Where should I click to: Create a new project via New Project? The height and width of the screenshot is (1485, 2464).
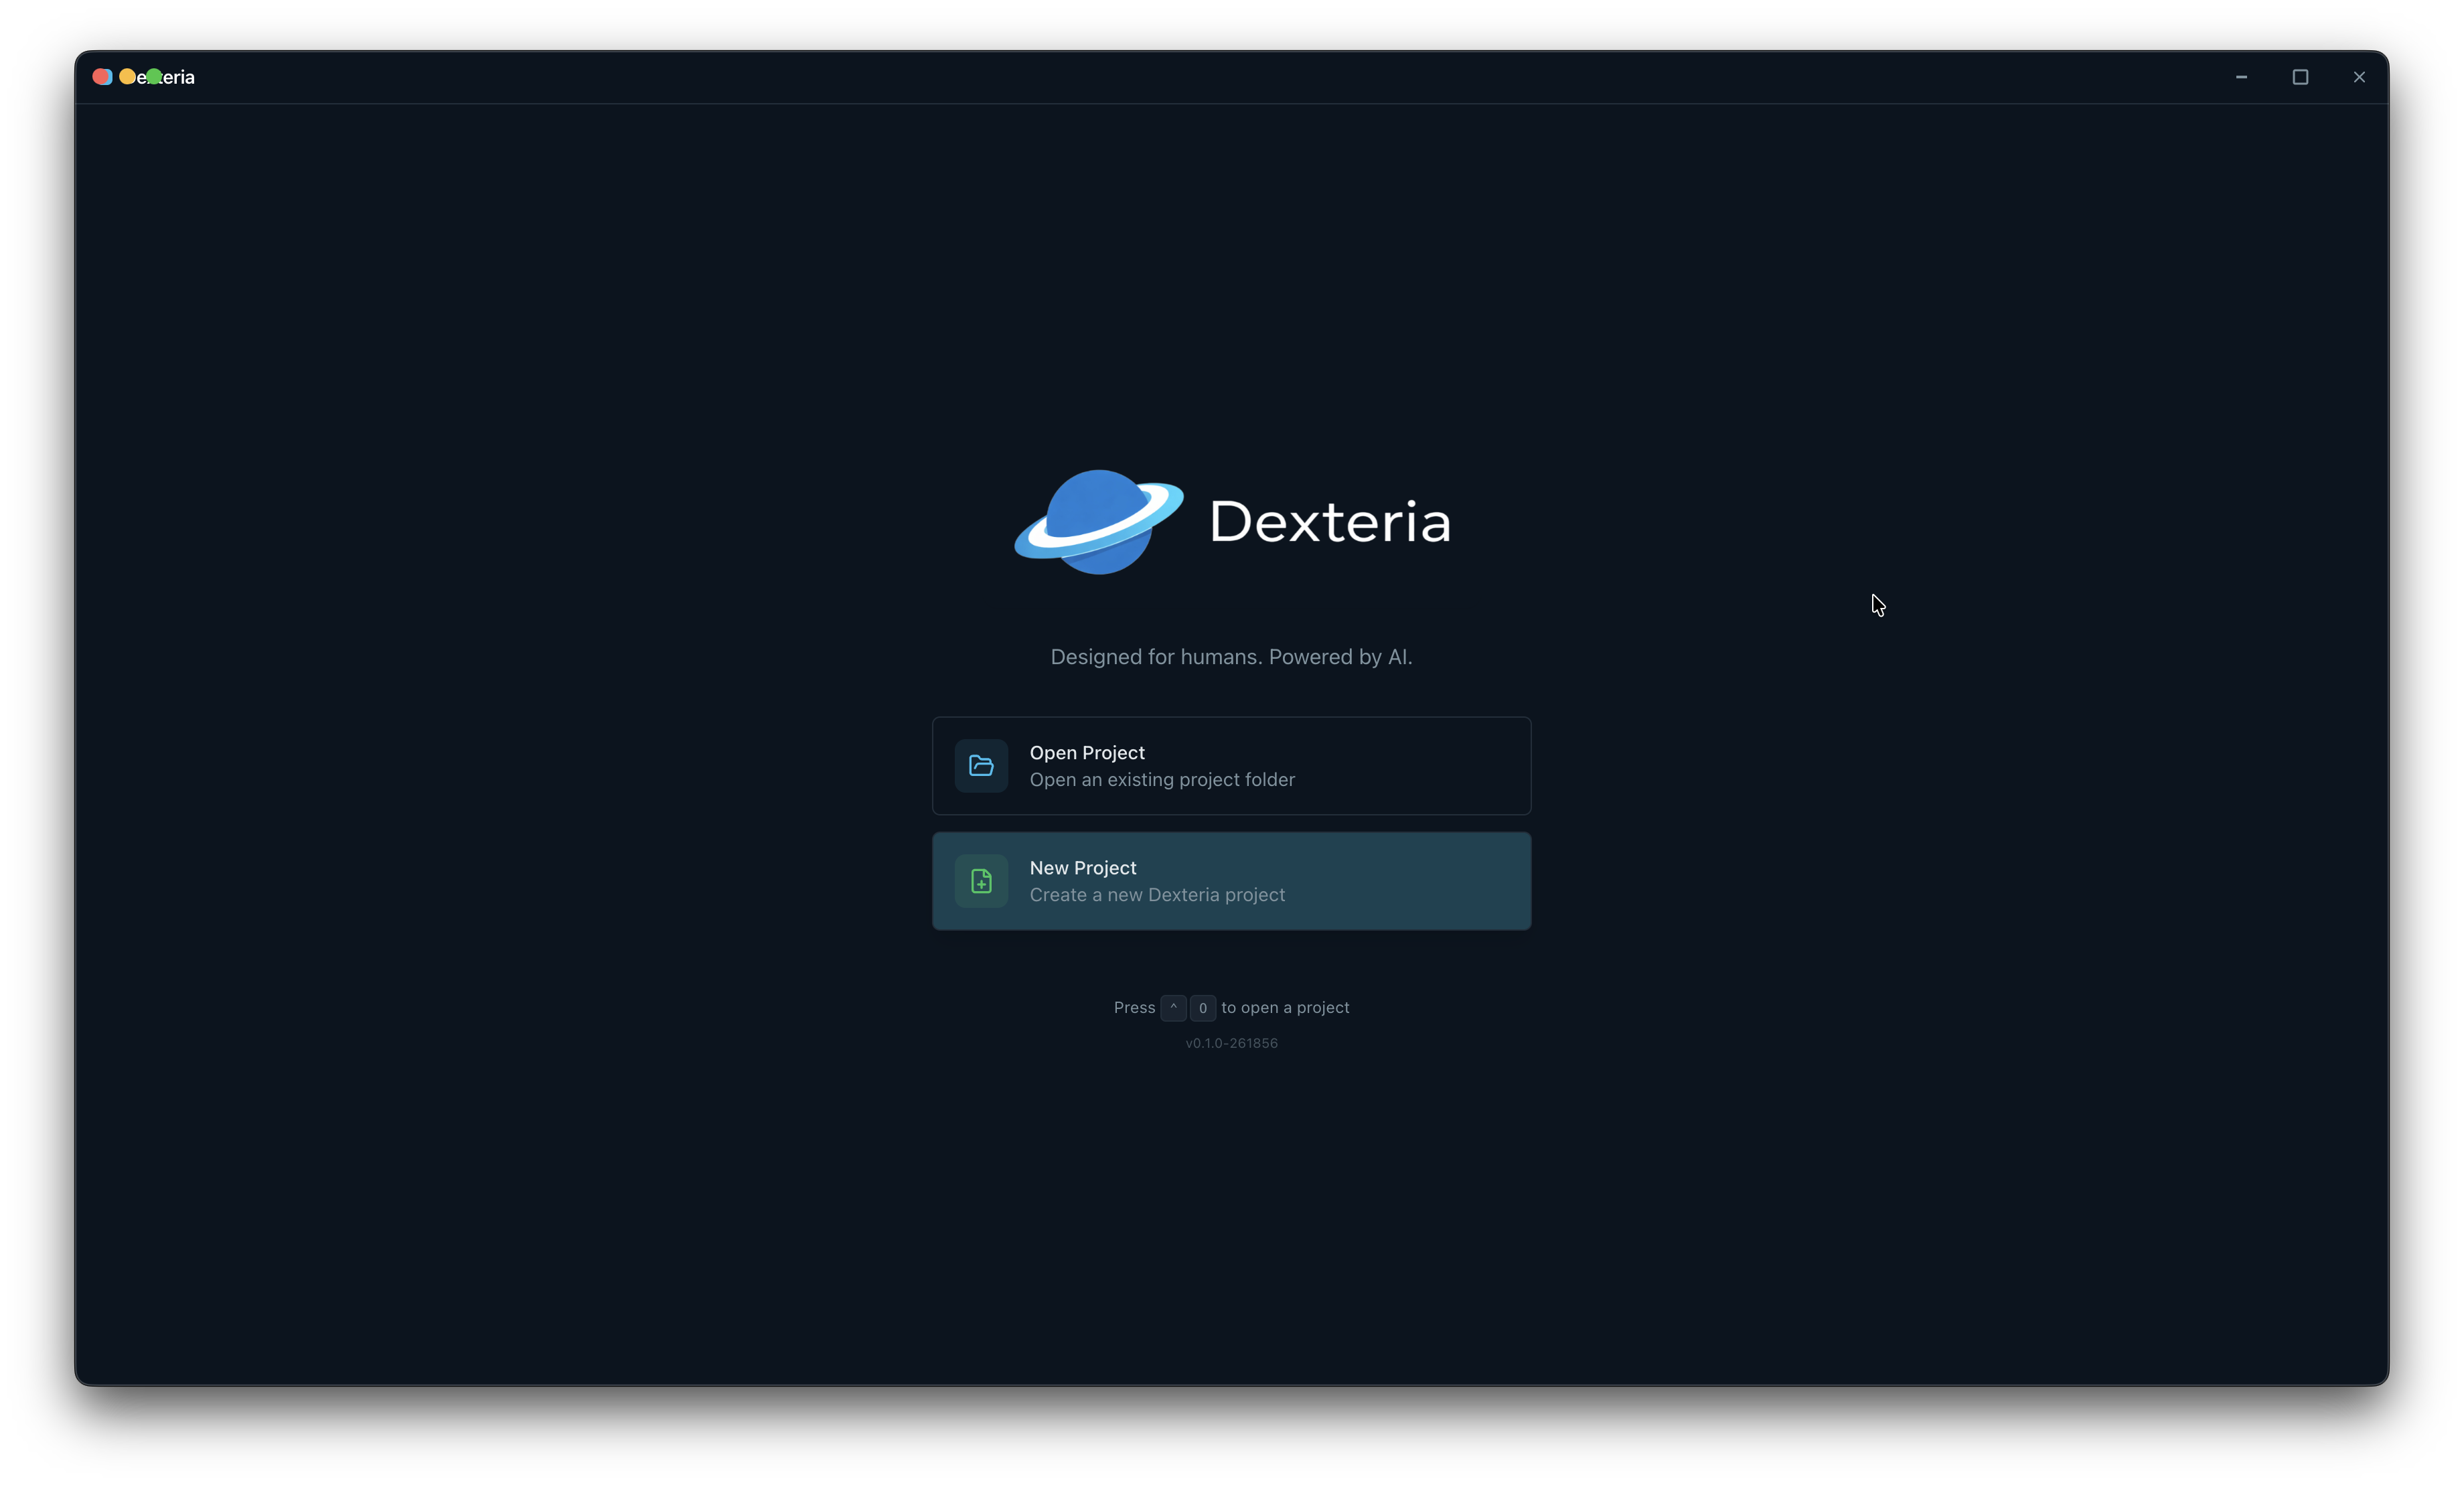1231,881
